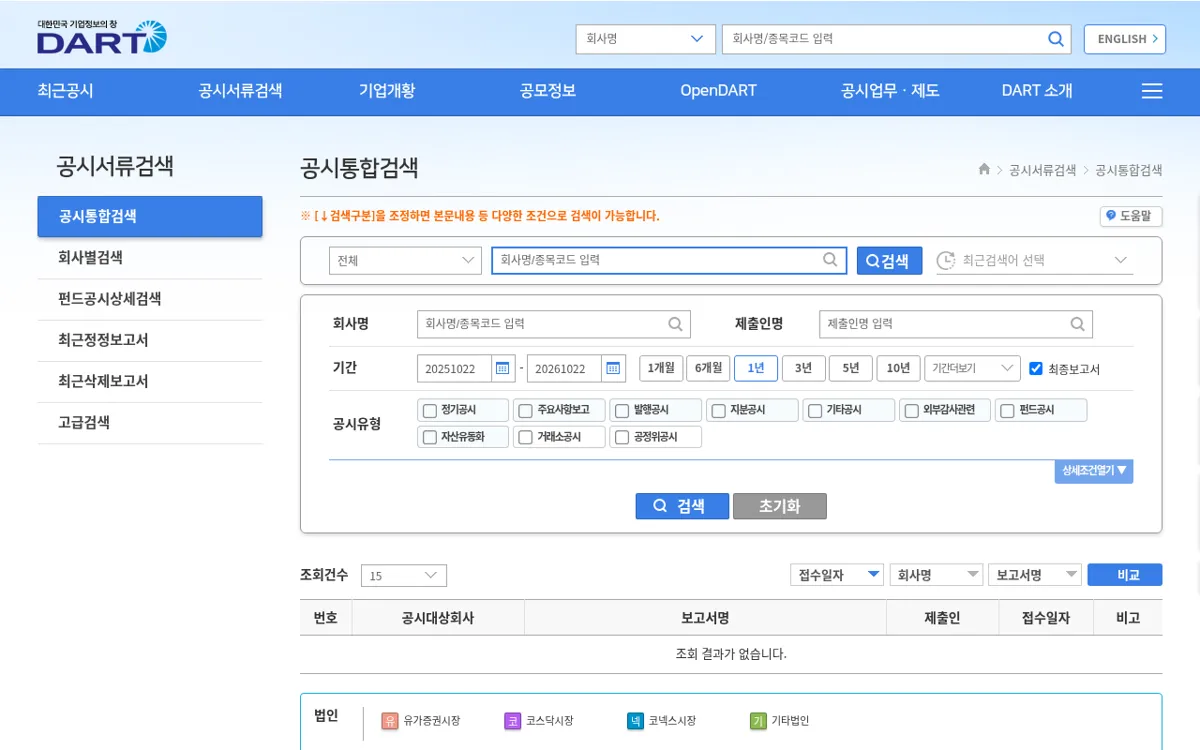Click the DART logo
Viewport: 1200px width, 750px height.
(101, 37)
